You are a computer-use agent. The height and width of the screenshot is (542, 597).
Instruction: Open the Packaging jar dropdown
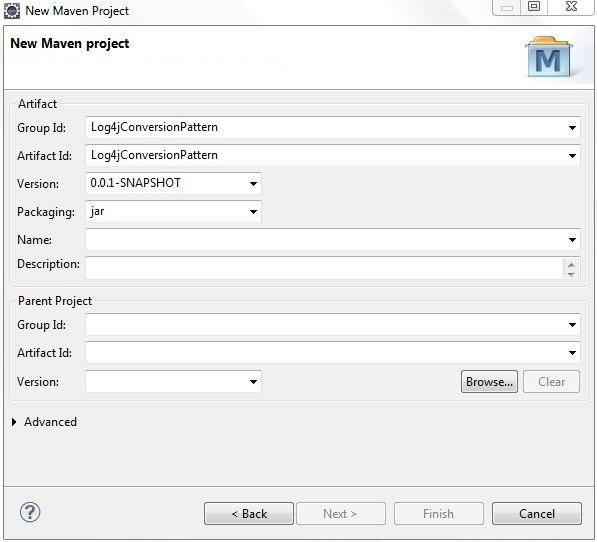point(253,212)
